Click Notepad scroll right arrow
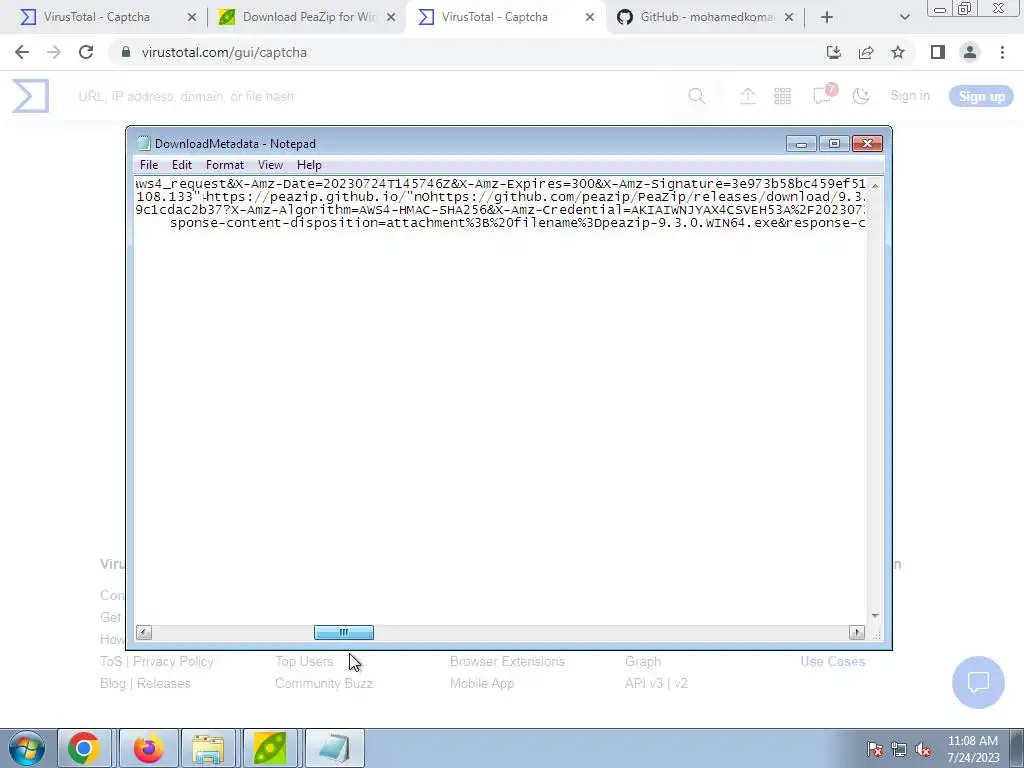Image resolution: width=1024 pixels, height=768 pixels. [x=857, y=632]
